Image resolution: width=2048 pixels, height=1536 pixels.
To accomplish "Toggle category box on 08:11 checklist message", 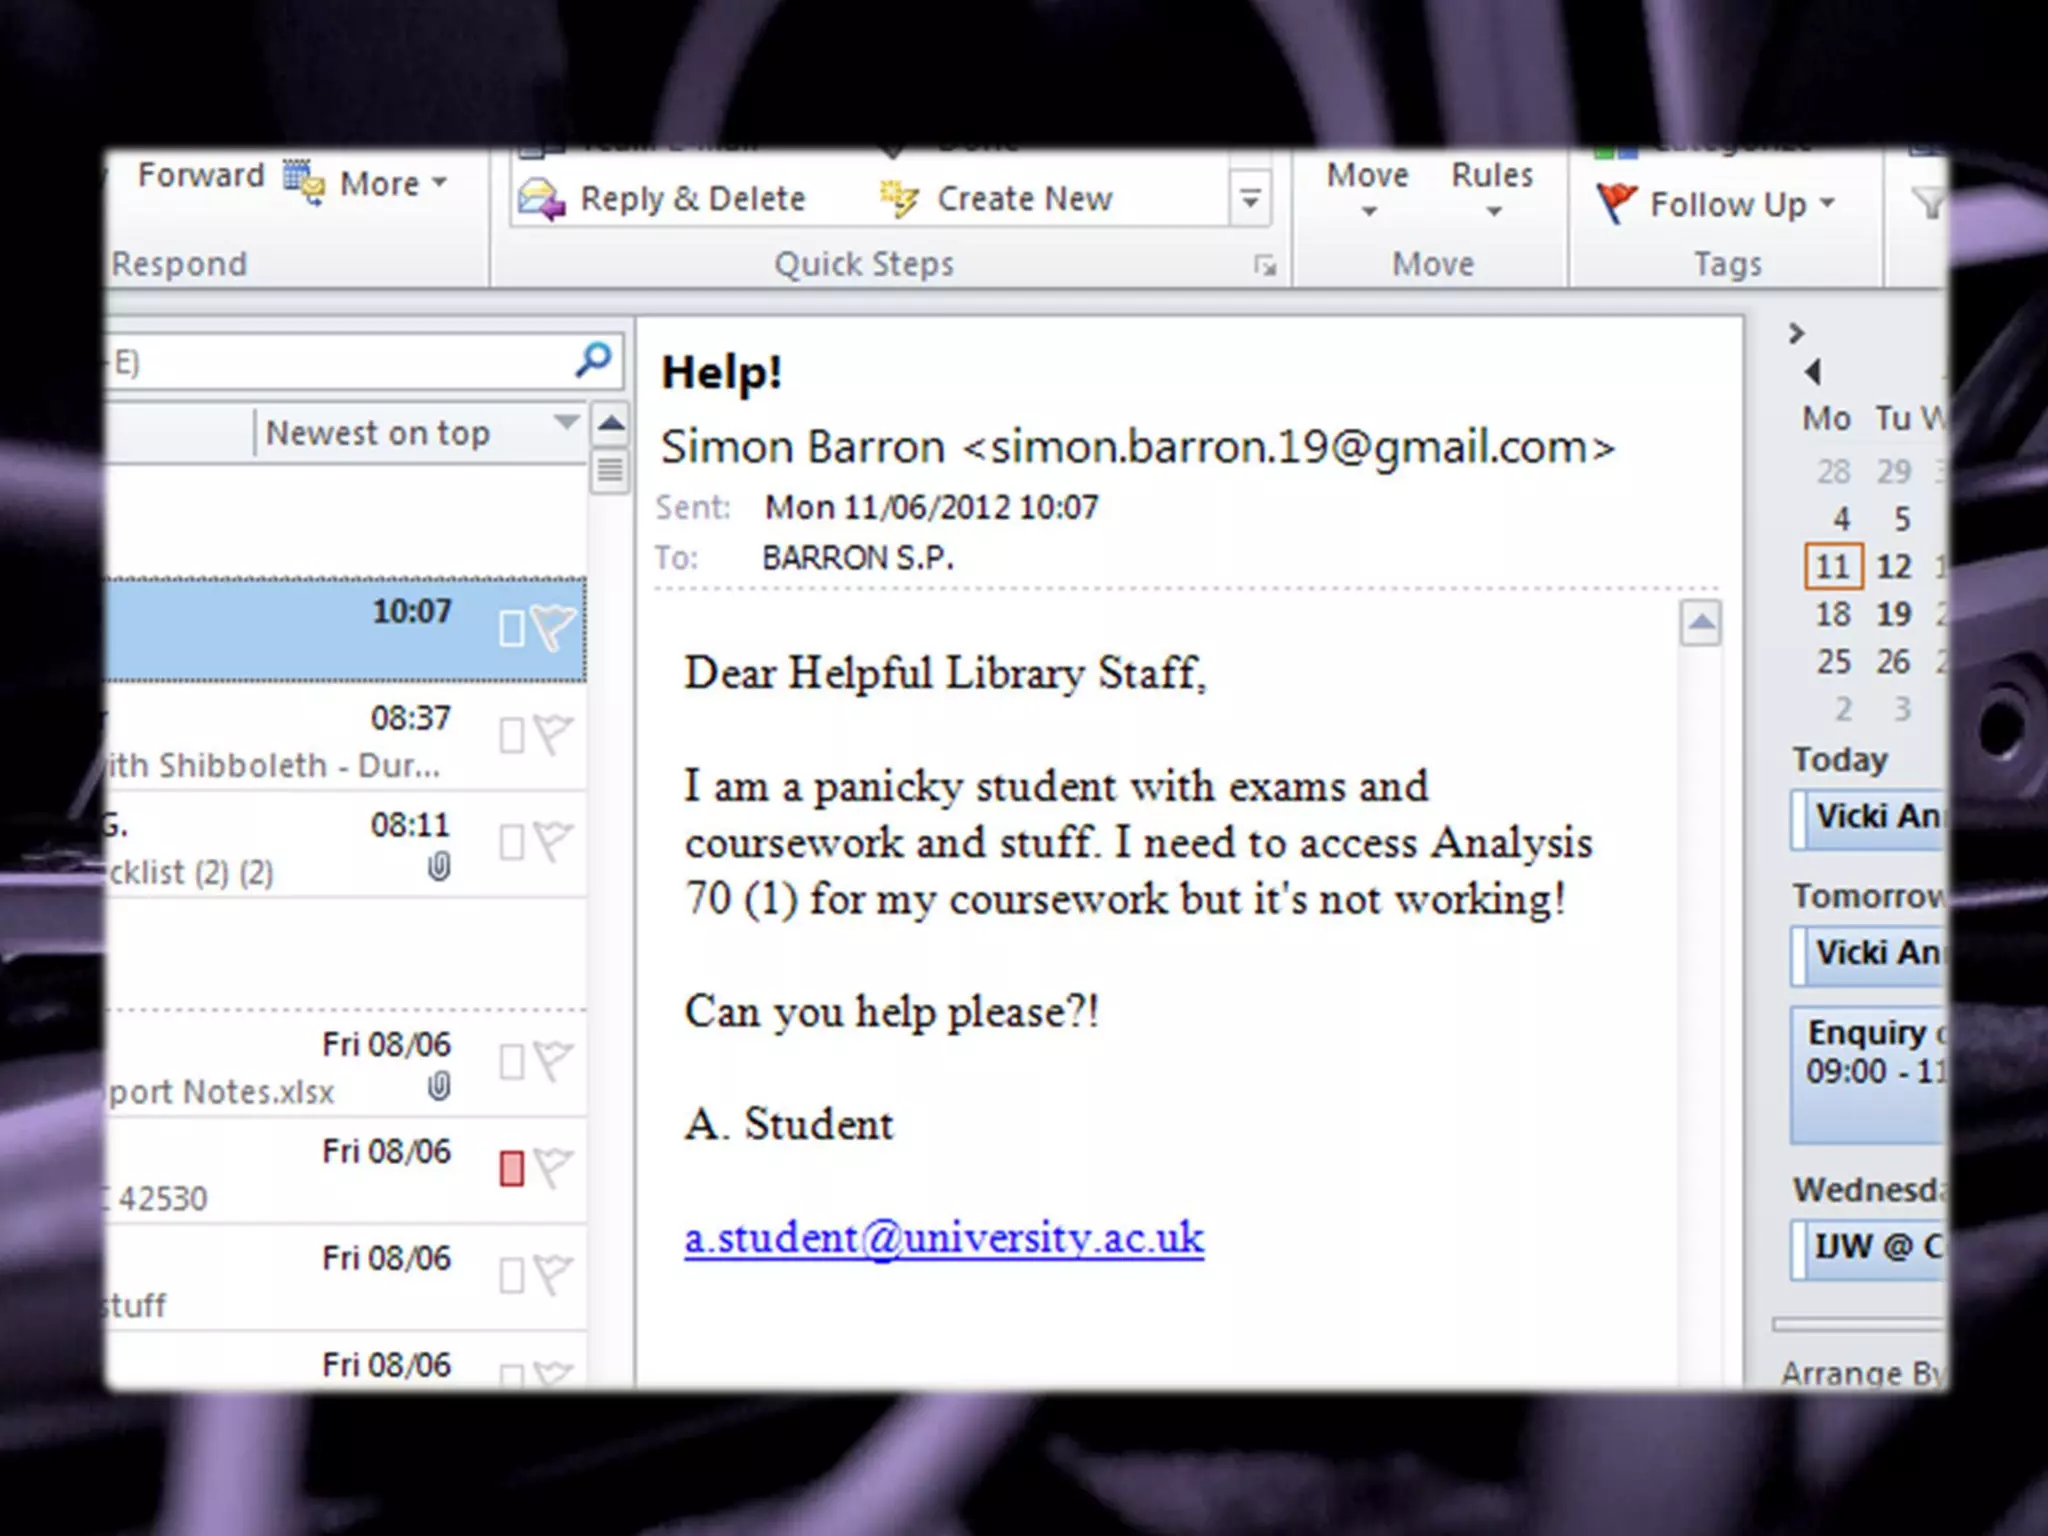I will point(511,842).
